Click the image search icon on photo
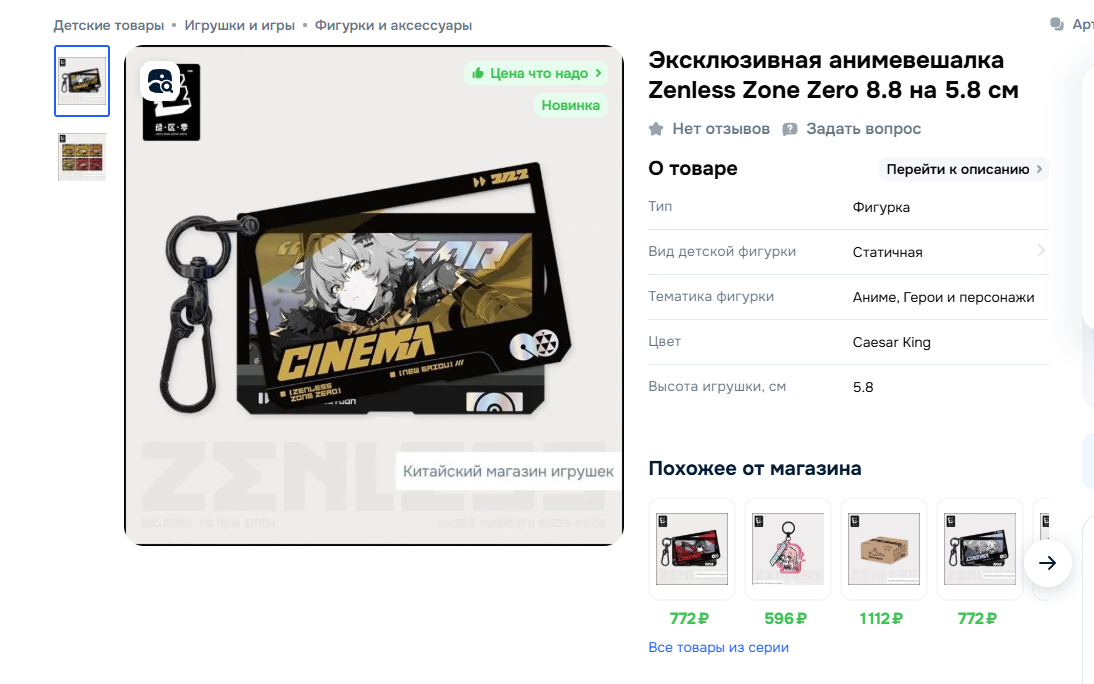 point(160,81)
